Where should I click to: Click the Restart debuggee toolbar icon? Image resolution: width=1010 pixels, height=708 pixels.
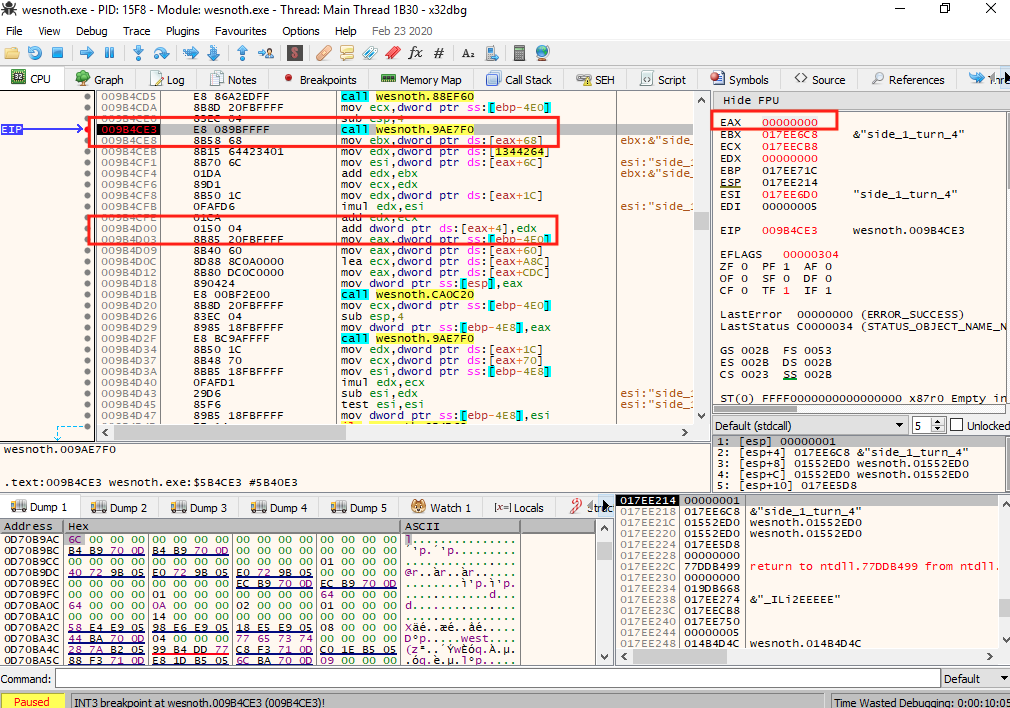(x=35, y=53)
